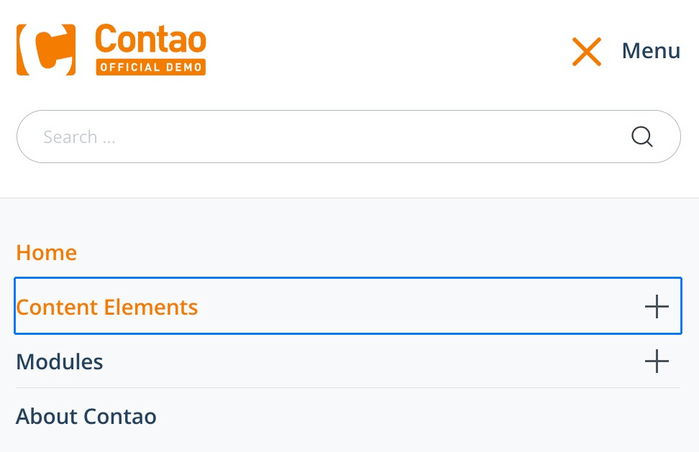Toggle the Menu label in the header
Viewport: 699px width, 452px height.
pyautogui.click(x=651, y=51)
